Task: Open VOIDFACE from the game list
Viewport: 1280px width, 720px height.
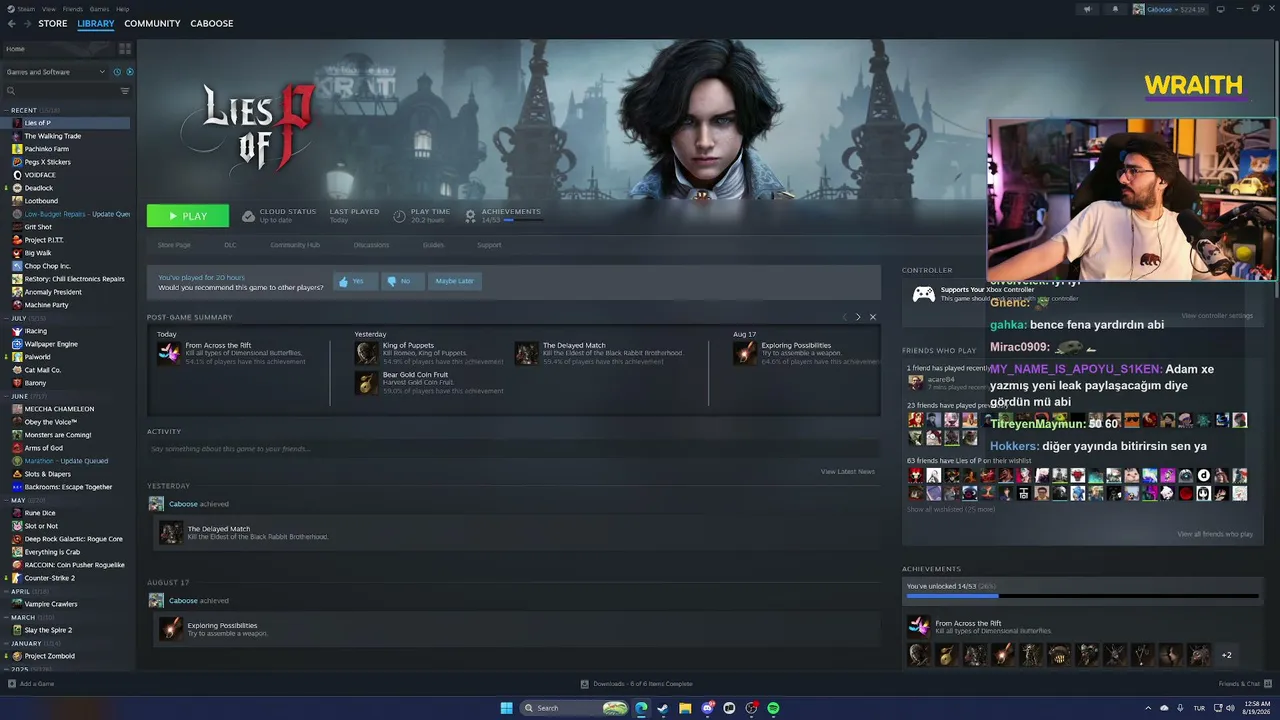Action: (40, 175)
